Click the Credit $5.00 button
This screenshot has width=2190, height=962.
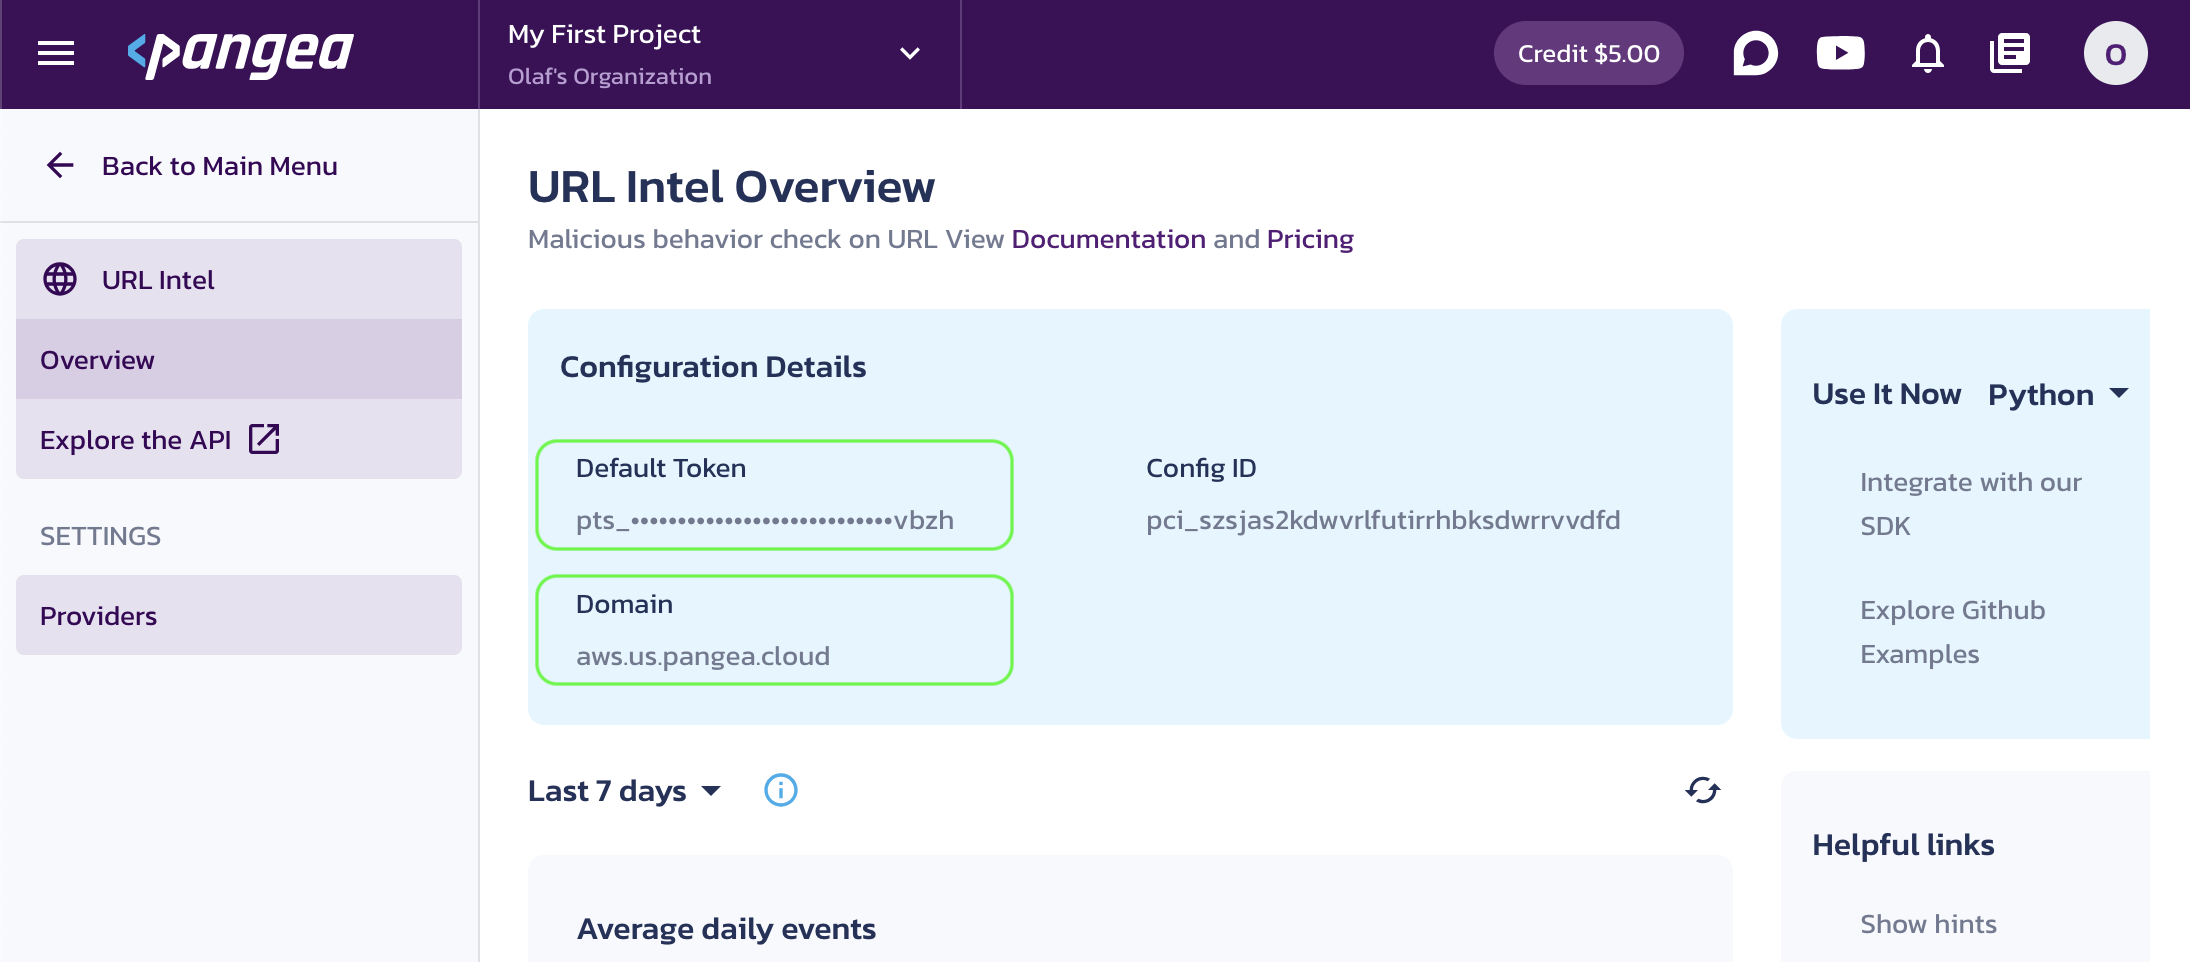pos(1588,53)
